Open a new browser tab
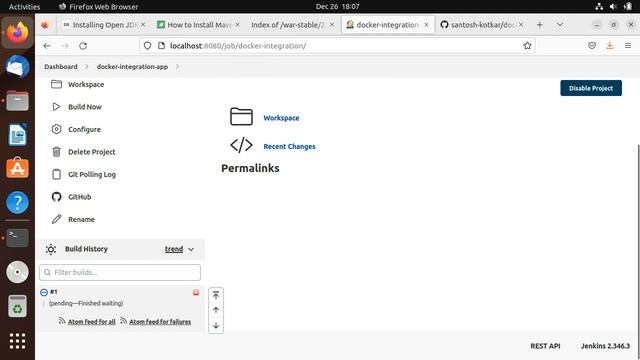The width and height of the screenshot is (640, 360). pos(540,25)
